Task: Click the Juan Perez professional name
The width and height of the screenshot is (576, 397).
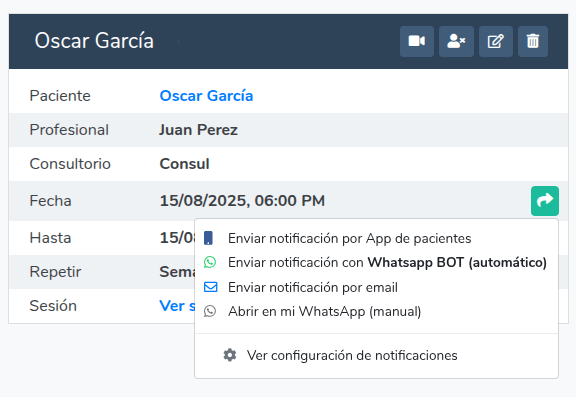Action: point(198,130)
